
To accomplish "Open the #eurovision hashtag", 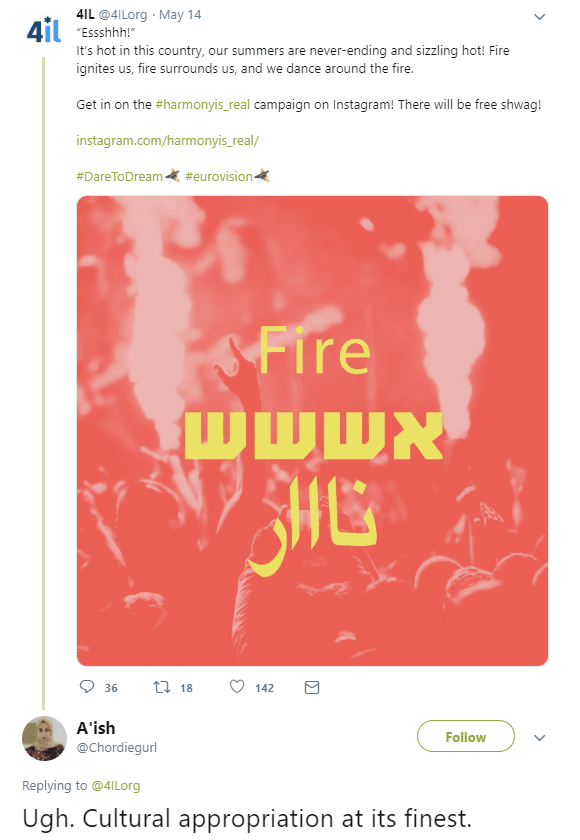I will pos(219,176).
